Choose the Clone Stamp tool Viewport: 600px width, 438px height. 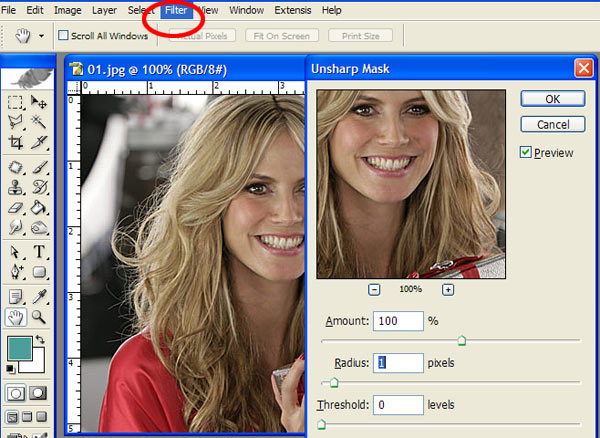(15, 187)
